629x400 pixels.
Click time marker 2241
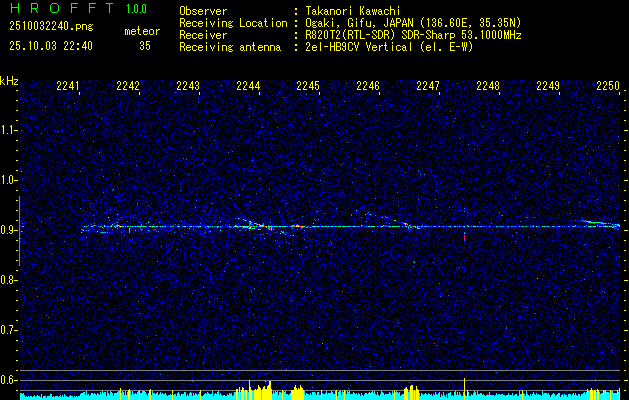pyautogui.click(x=68, y=85)
